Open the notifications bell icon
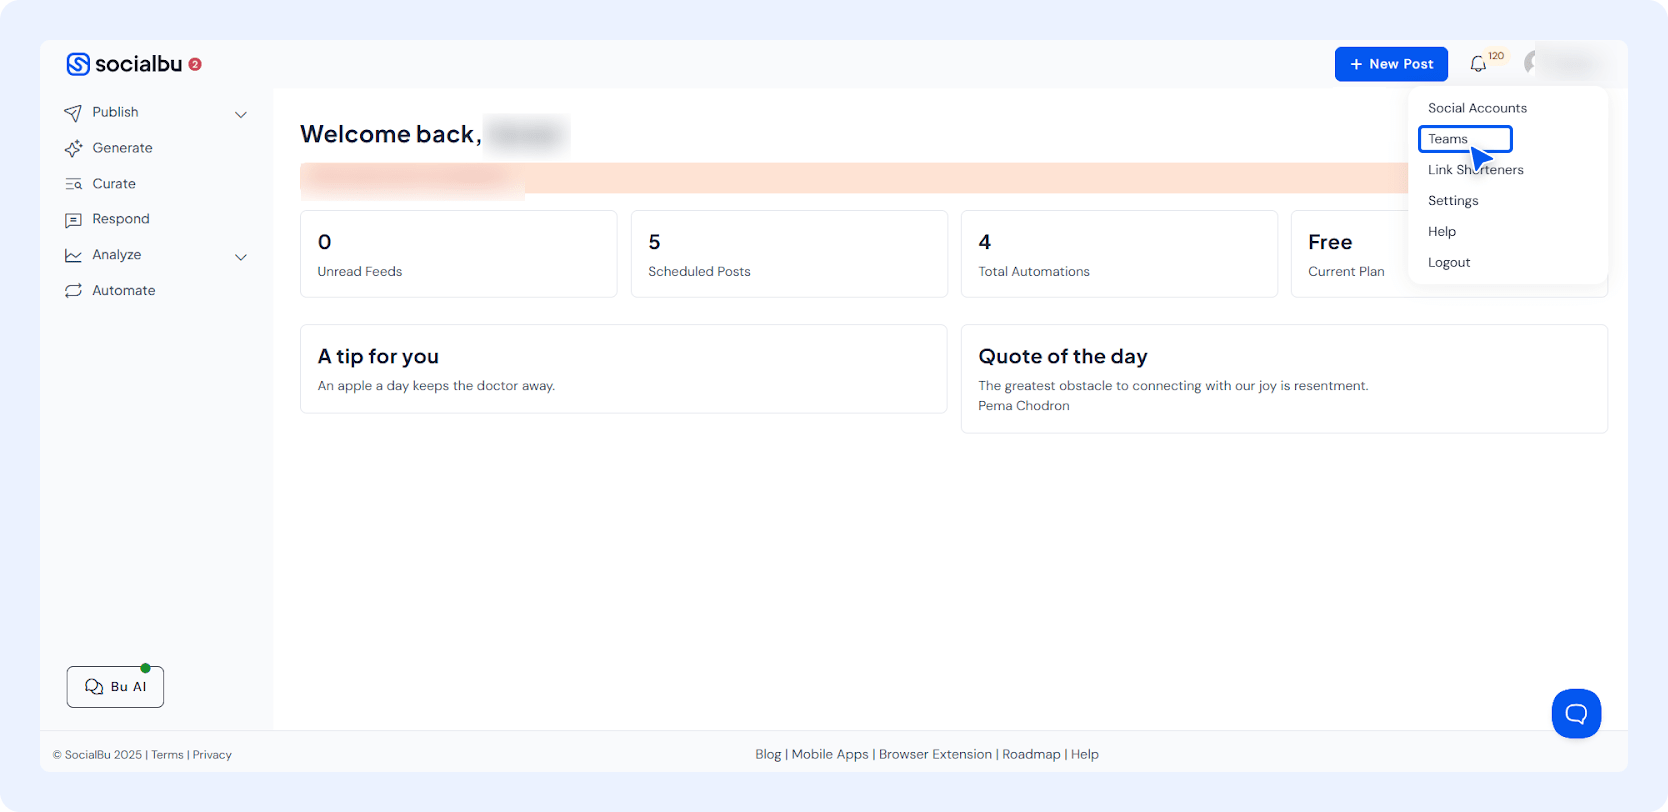1668x812 pixels. pos(1478,64)
